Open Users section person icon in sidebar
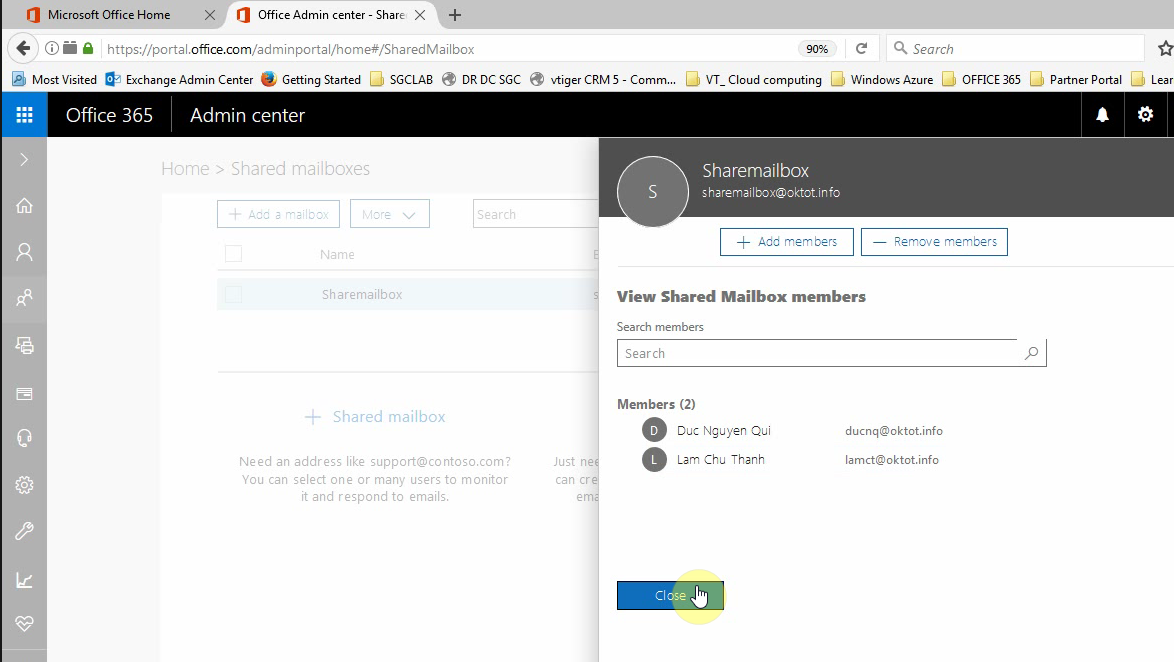Screen dimensions: 1174x662 pos(24,252)
